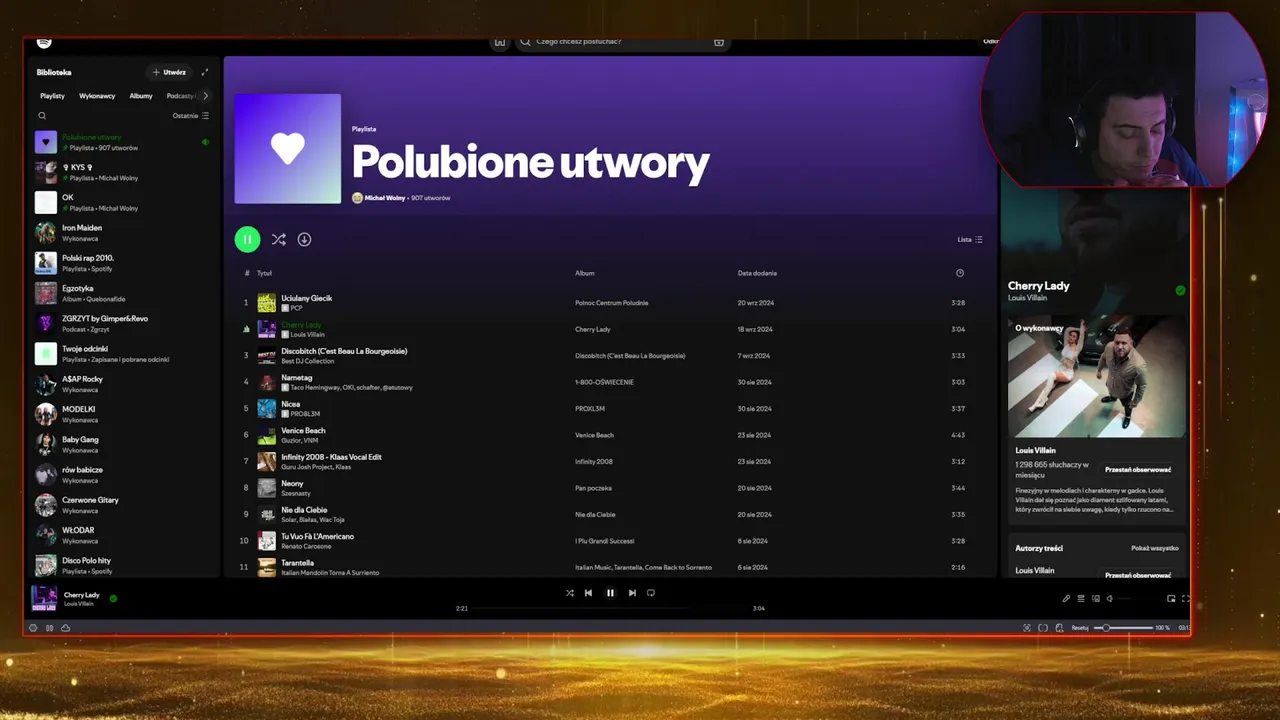
Task: Open Browse icon inside the search bar
Action: coord(718,42)
